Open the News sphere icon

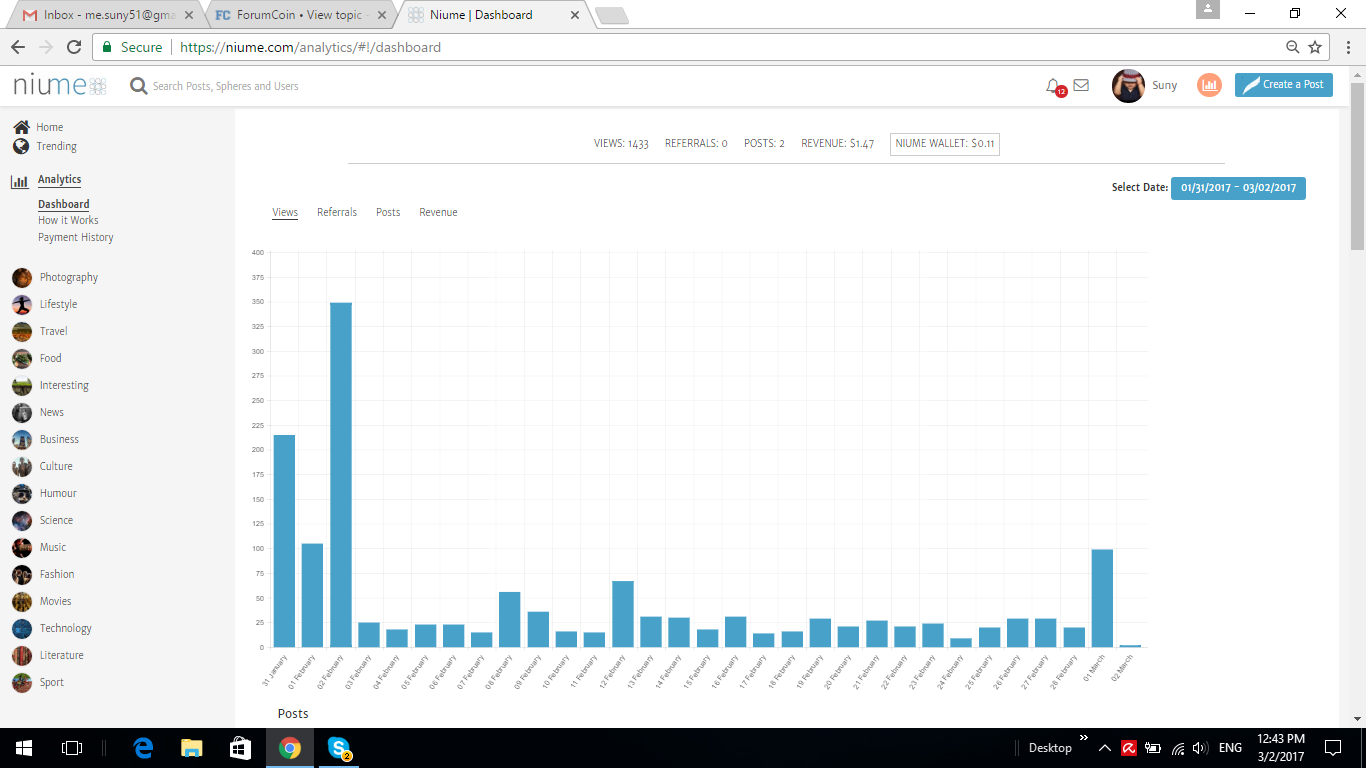(22, 412)
